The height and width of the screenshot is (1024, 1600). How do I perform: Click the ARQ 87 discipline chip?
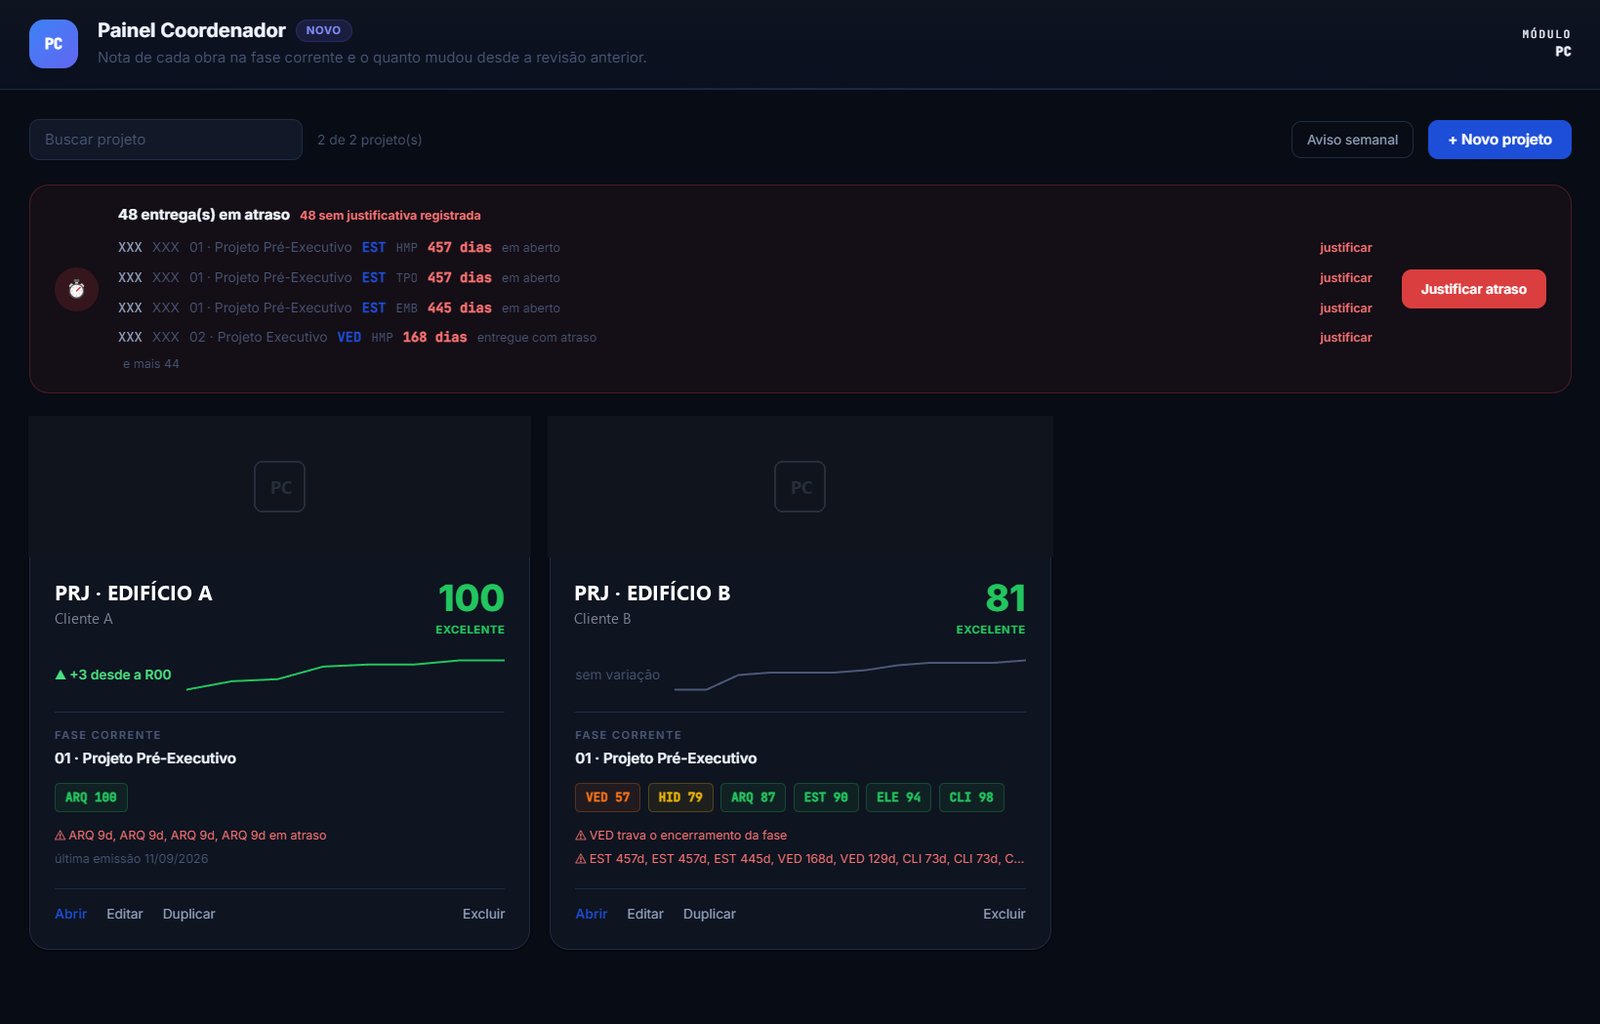click(753, 797)
